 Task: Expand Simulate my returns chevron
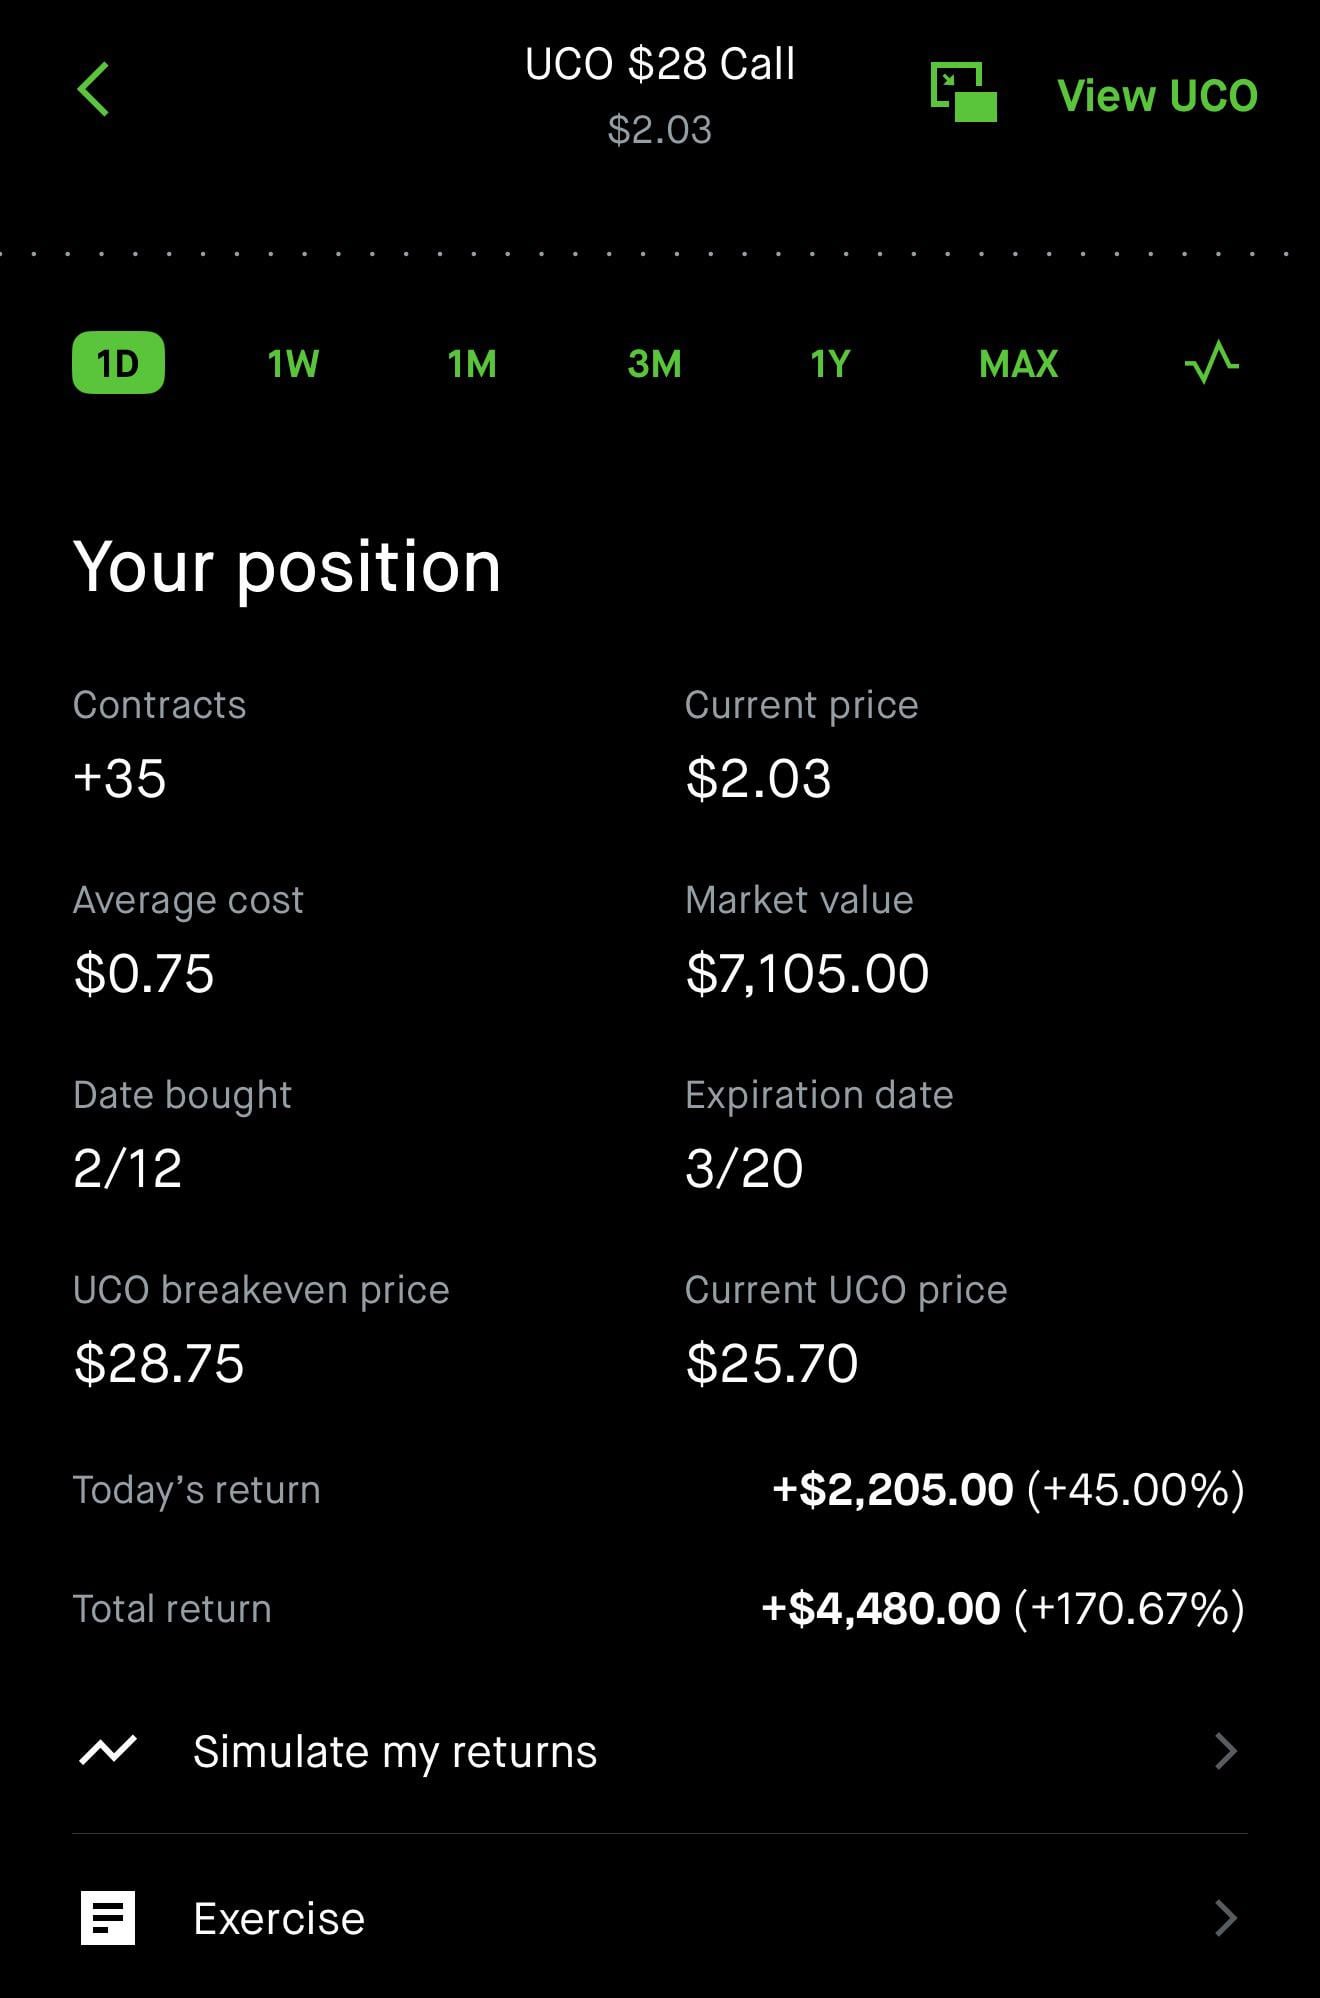coord(1226,1751)
